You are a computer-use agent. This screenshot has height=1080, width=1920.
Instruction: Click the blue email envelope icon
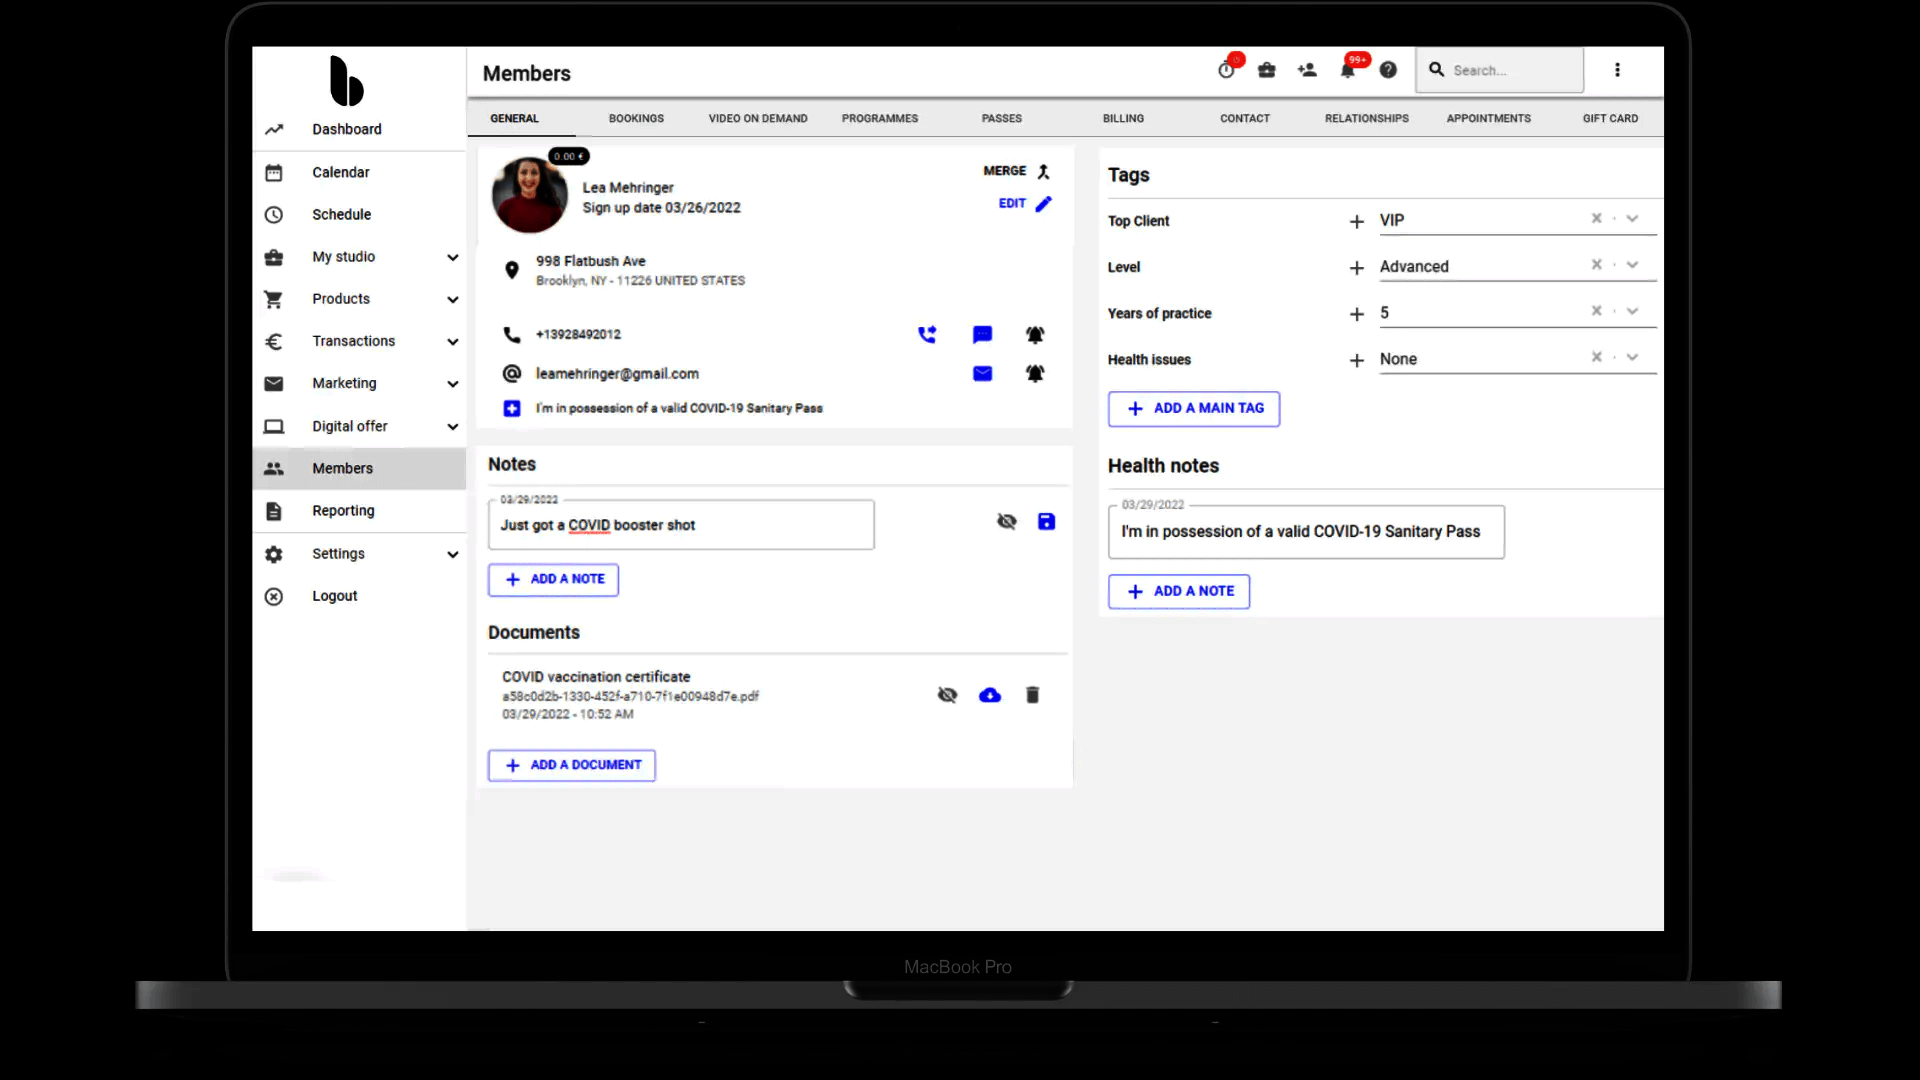point(982,373)
